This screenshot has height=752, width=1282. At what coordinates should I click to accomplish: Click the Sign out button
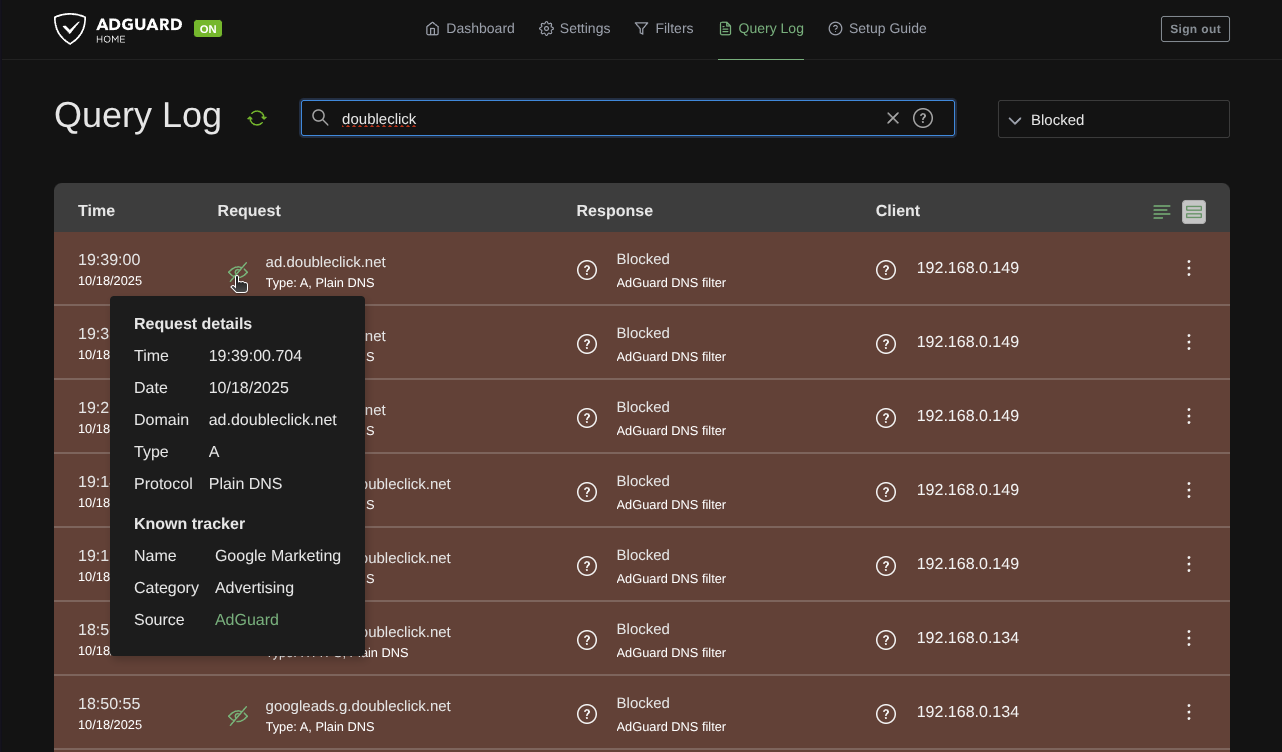pyautogui.click(x=1195, y=28)
